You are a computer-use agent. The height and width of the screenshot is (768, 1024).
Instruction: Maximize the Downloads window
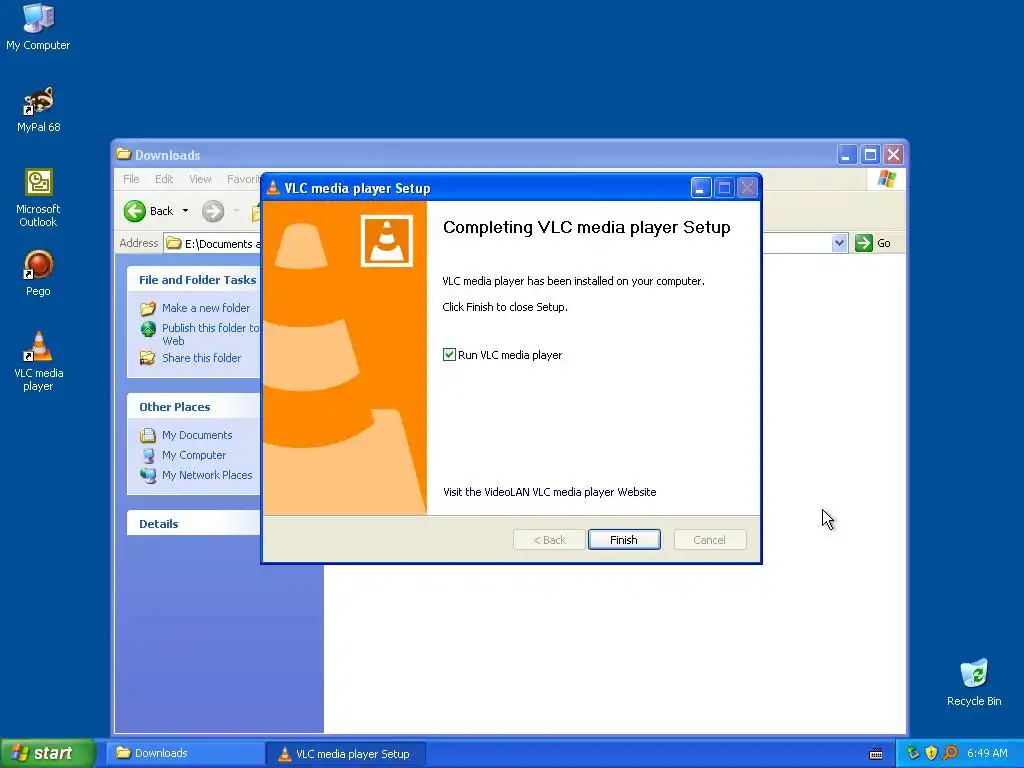870,155
